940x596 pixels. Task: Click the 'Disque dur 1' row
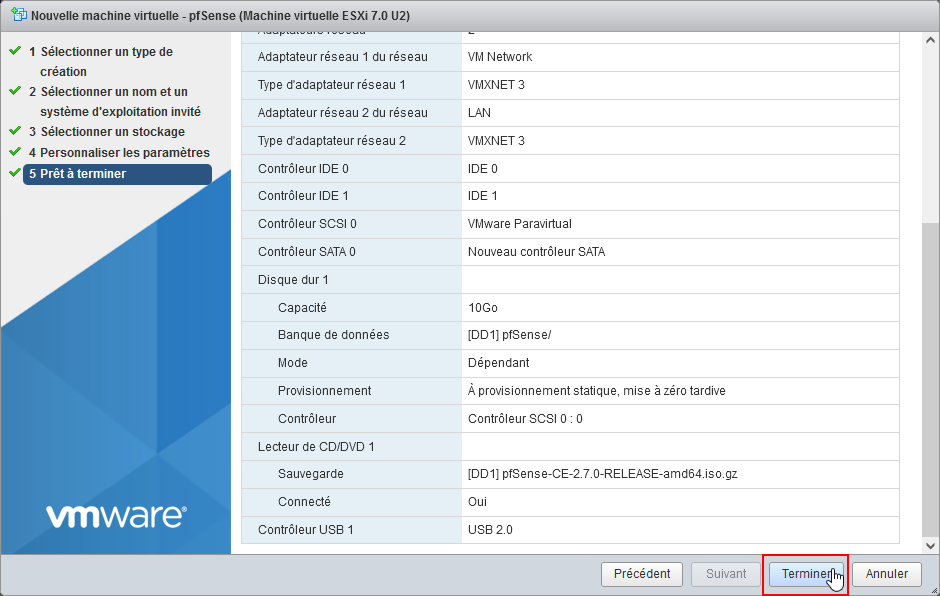click(x=570, y=280)
